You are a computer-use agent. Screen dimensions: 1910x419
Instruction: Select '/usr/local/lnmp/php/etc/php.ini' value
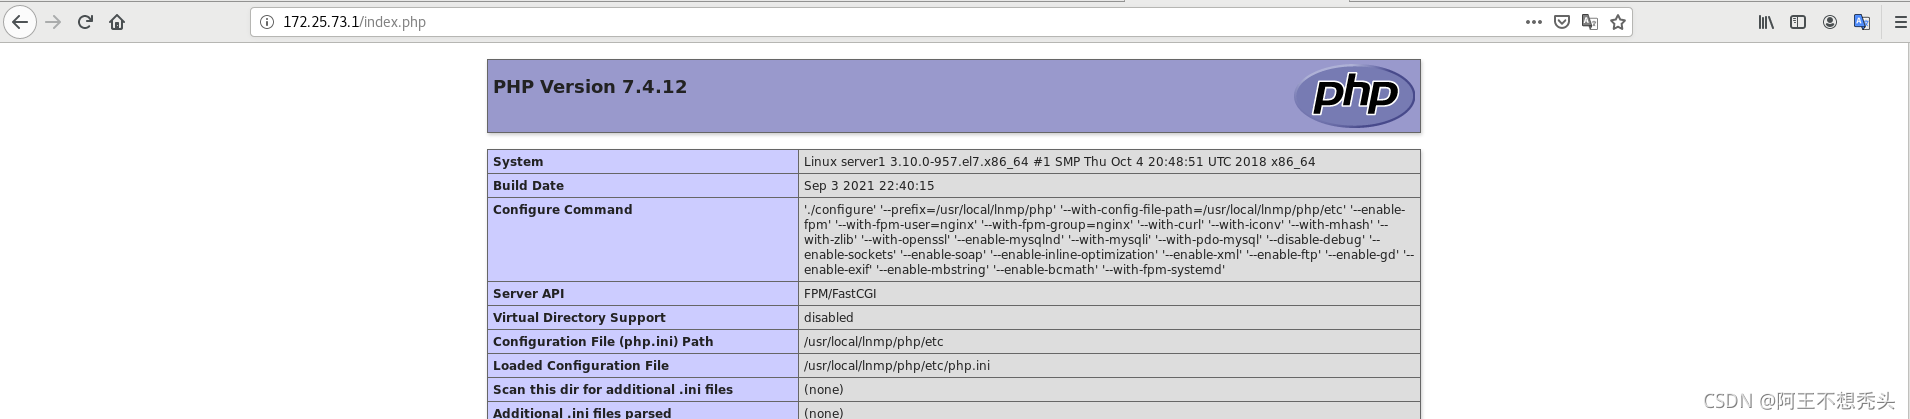coord(897,366)
